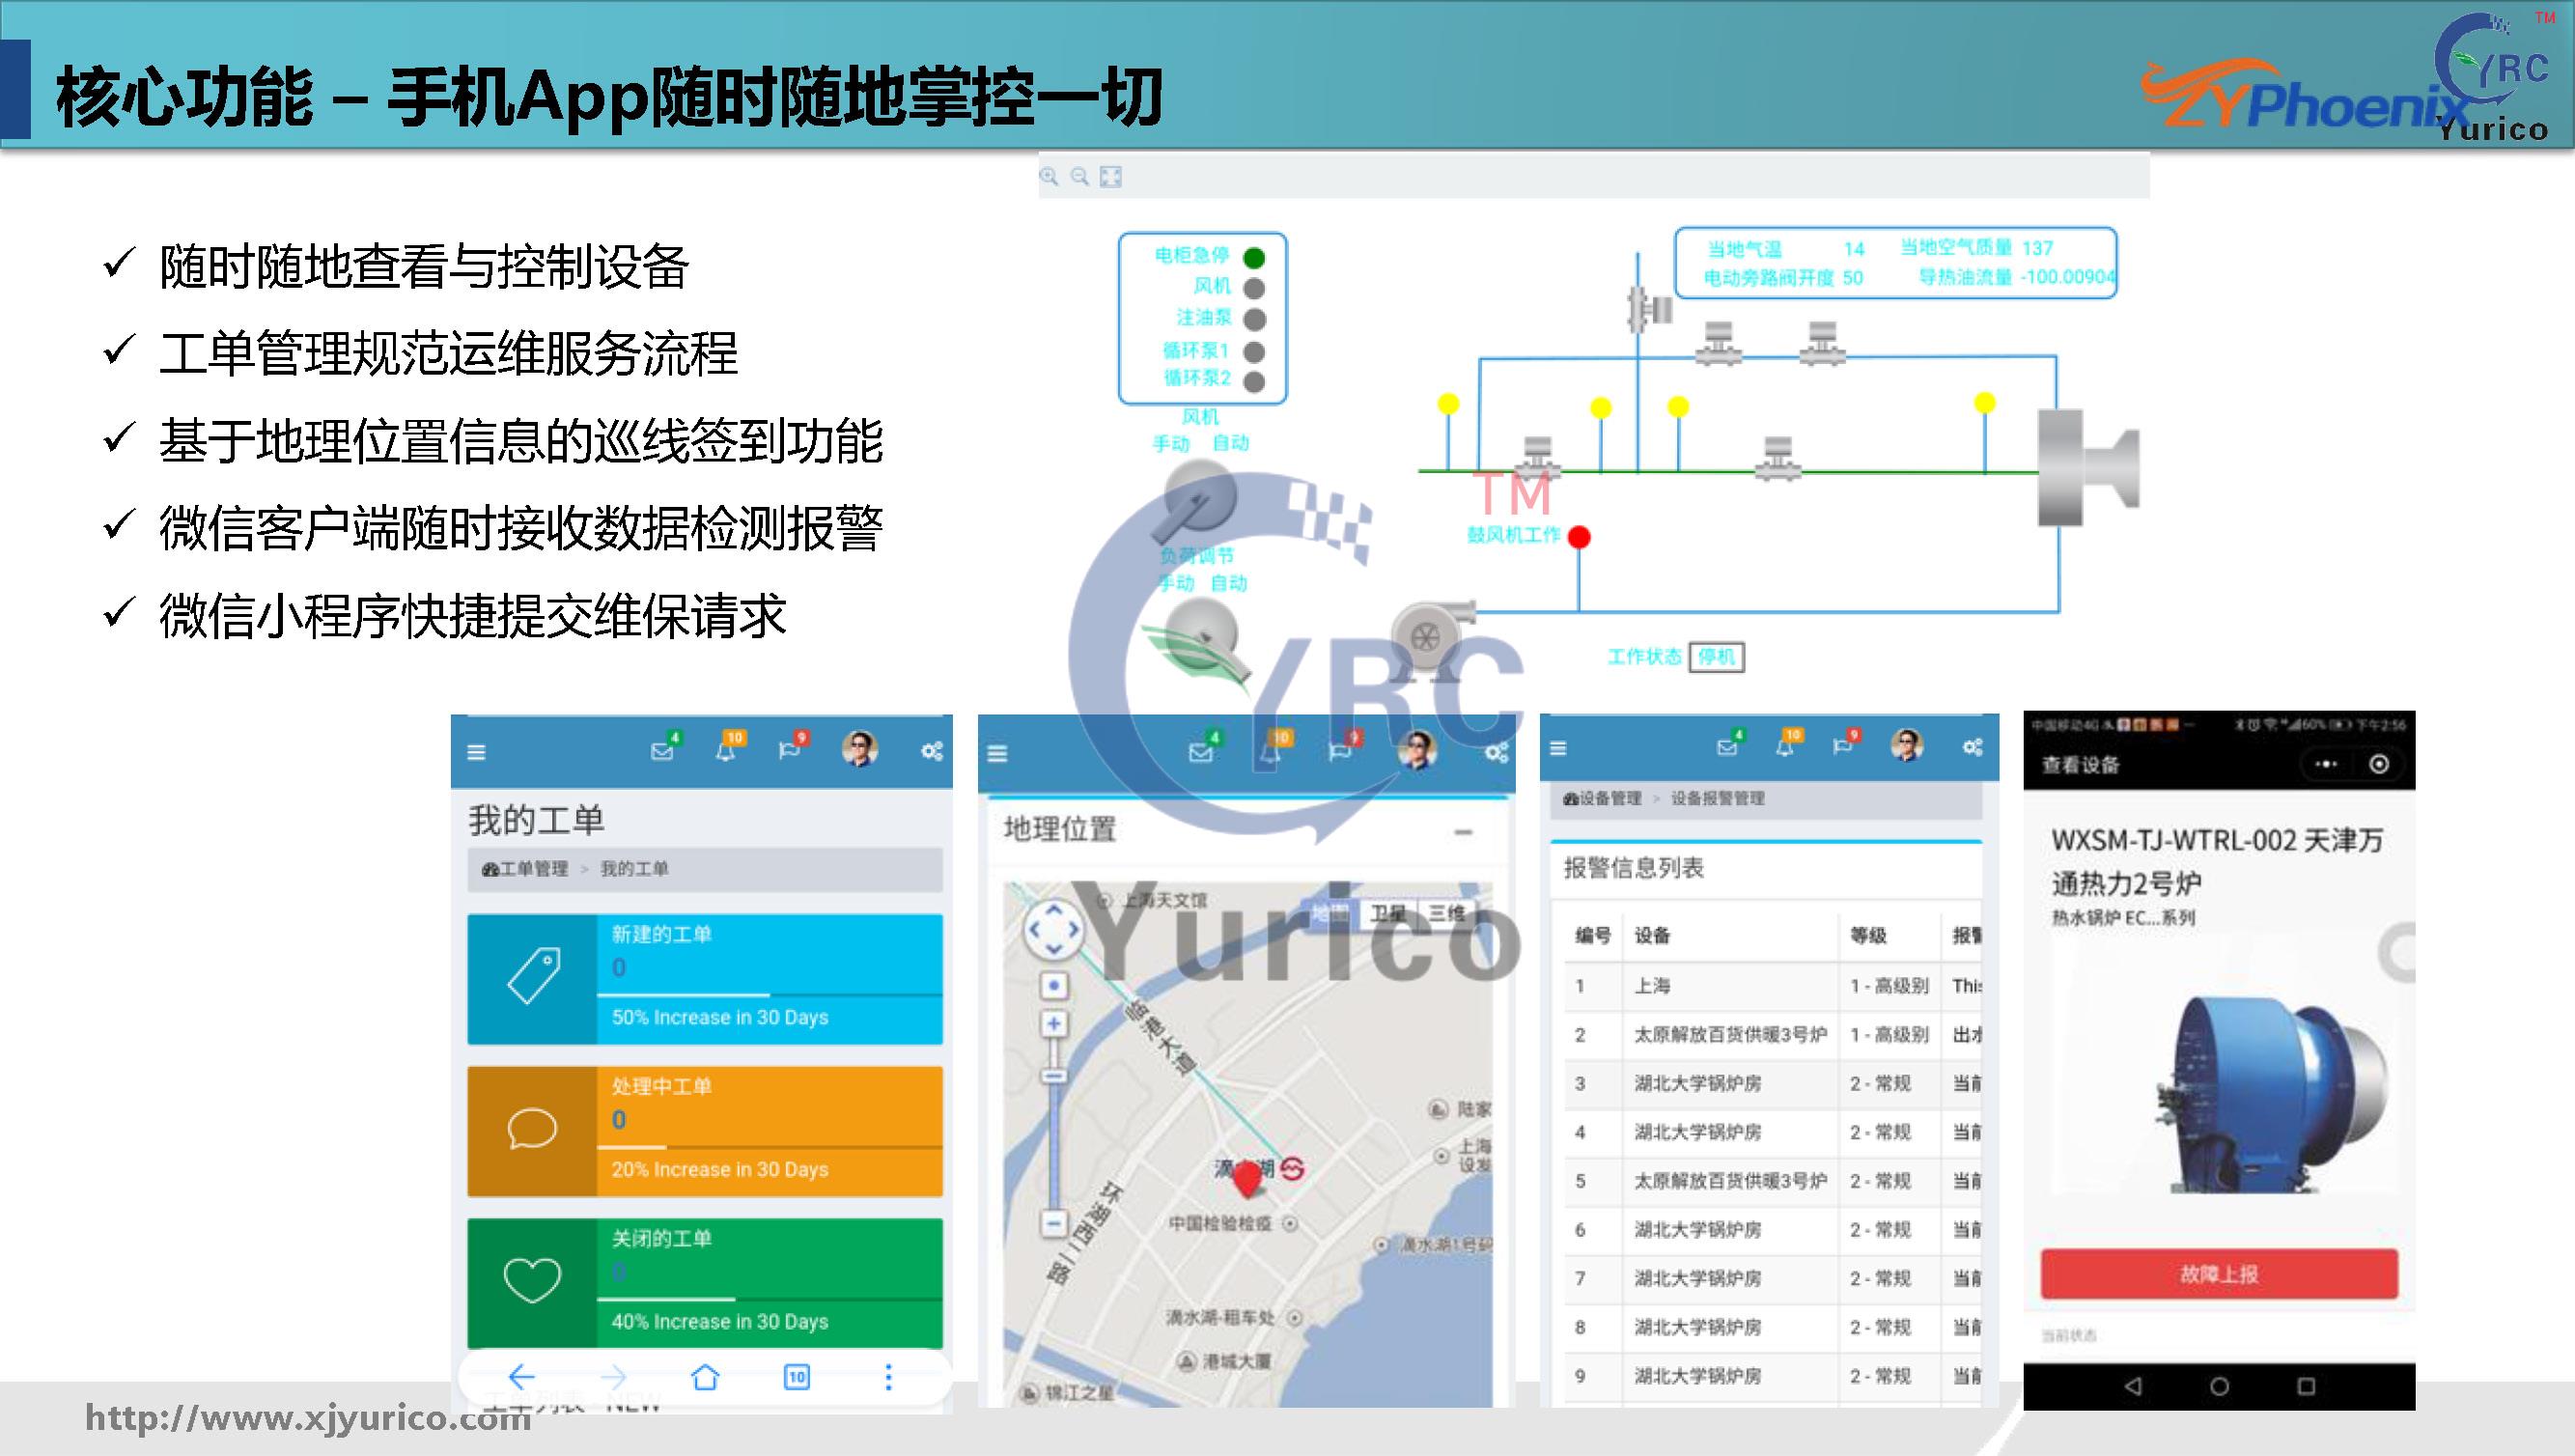Open the flag tasks icon in 报警信息列表 screen
Screen dimensions: 2575x1456
pyautogui.click(x=1842, y=747)
